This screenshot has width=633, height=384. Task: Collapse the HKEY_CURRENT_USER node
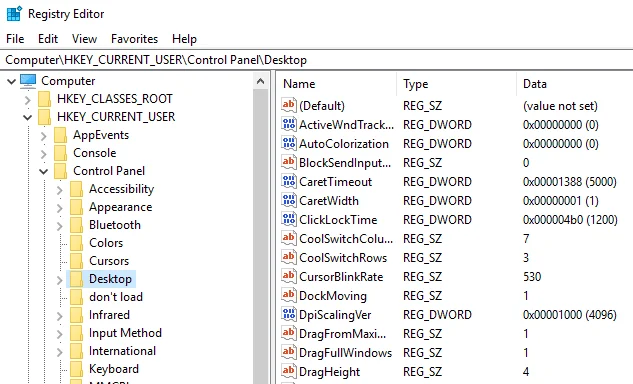tap(27, 118)
